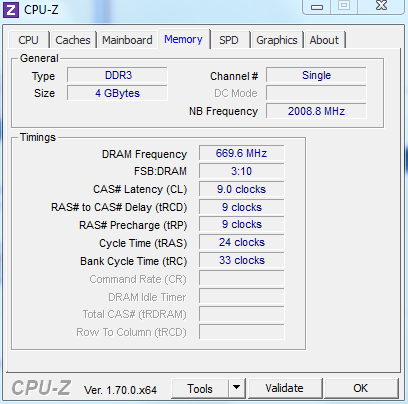The image size is (408, 404).
Task: Click the CAS# Latency (CL) label
Action: 140,190
